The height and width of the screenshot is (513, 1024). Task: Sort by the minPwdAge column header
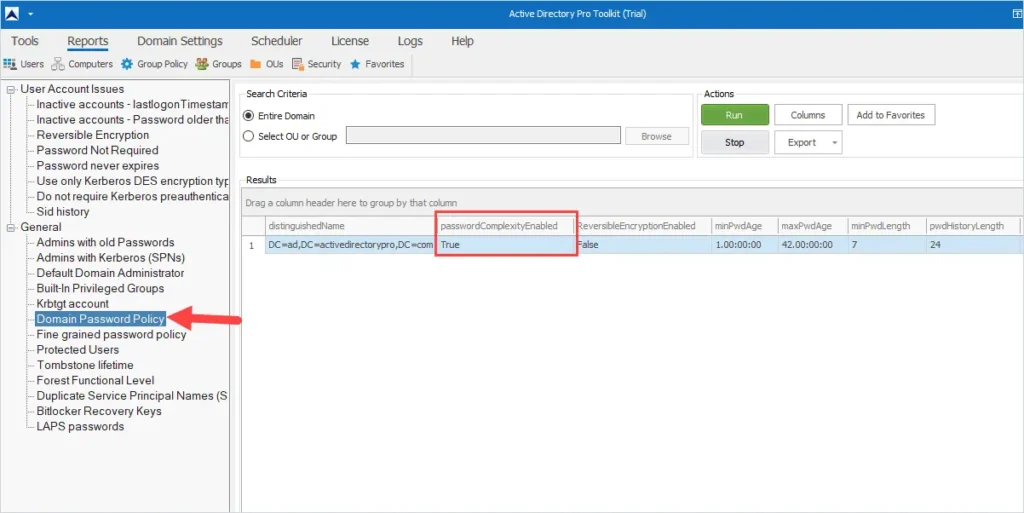(x=744, y=226)
